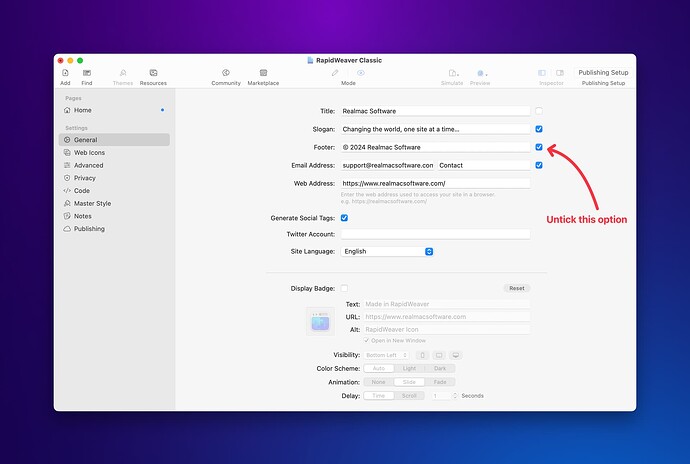This screenshot has height=464, width=690.
Task: Open Advanced settings
Action: [114, 165]
